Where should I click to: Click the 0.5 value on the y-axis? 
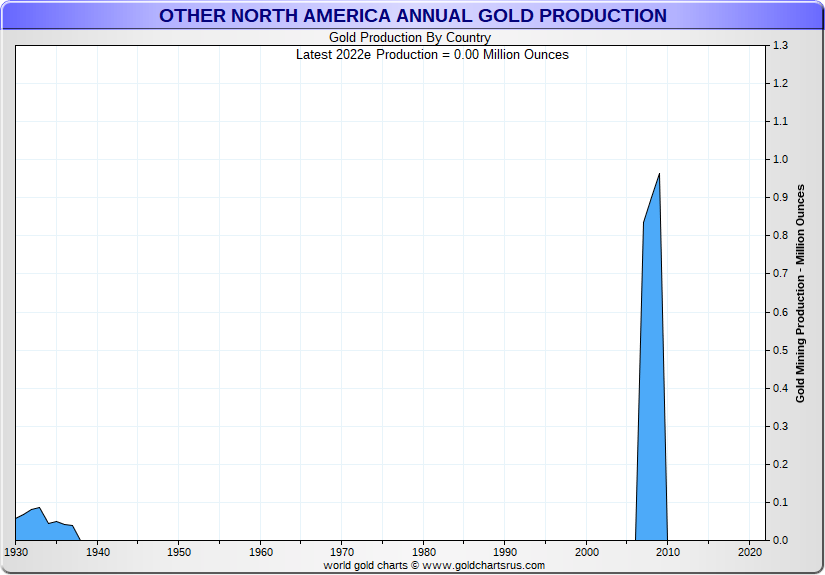pyautogui.click(x=780, y=350)
